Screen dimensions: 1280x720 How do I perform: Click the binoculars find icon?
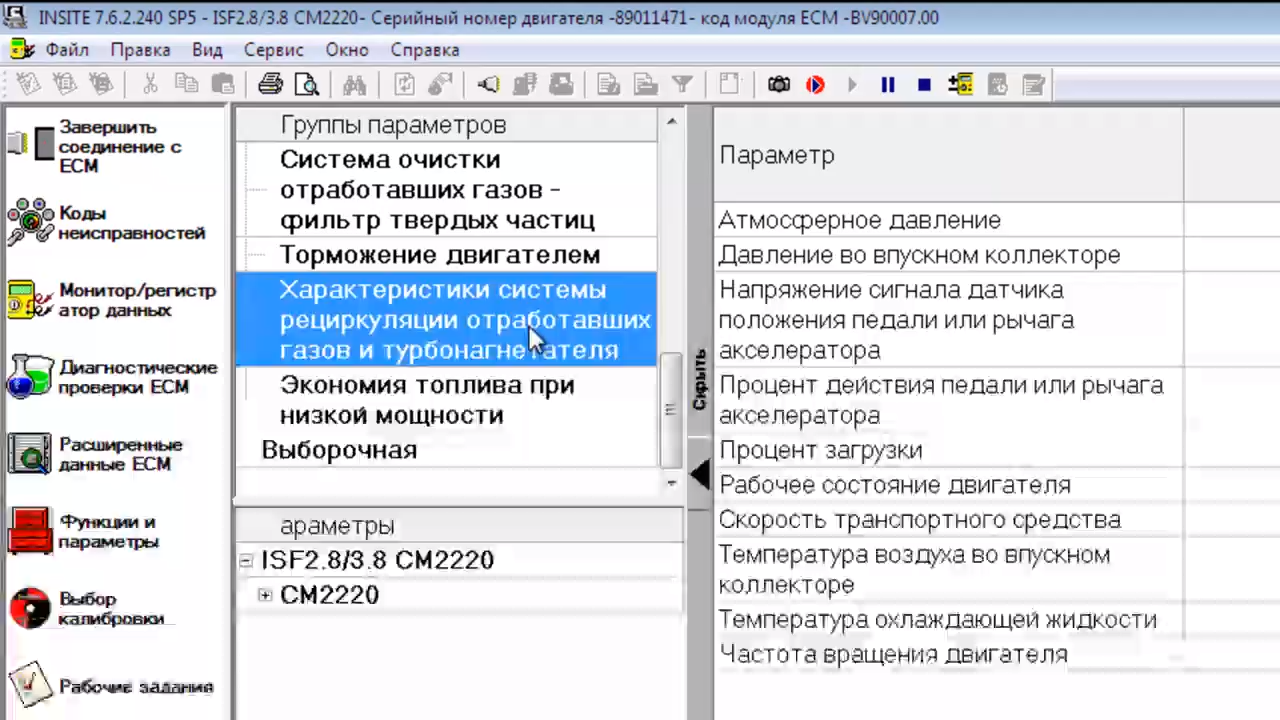(x=355, y=85)
